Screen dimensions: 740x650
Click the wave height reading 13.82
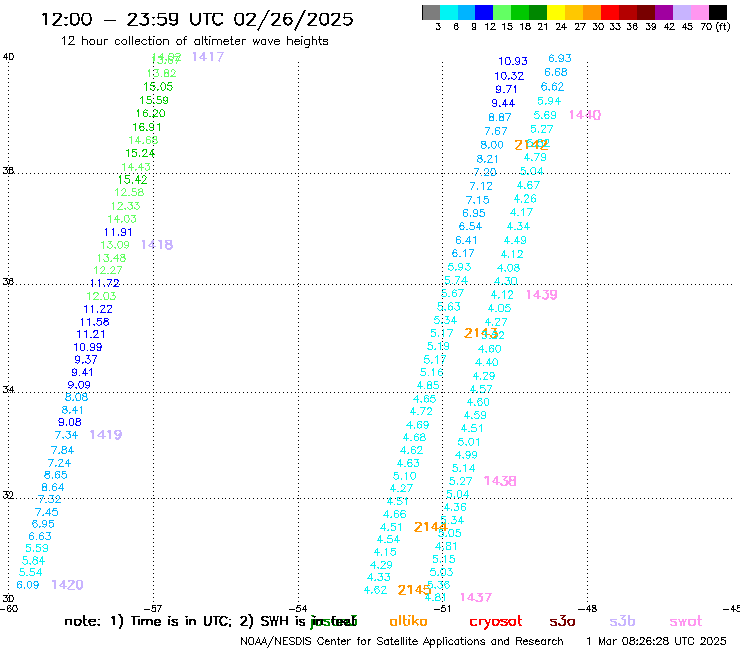point(161,73)
